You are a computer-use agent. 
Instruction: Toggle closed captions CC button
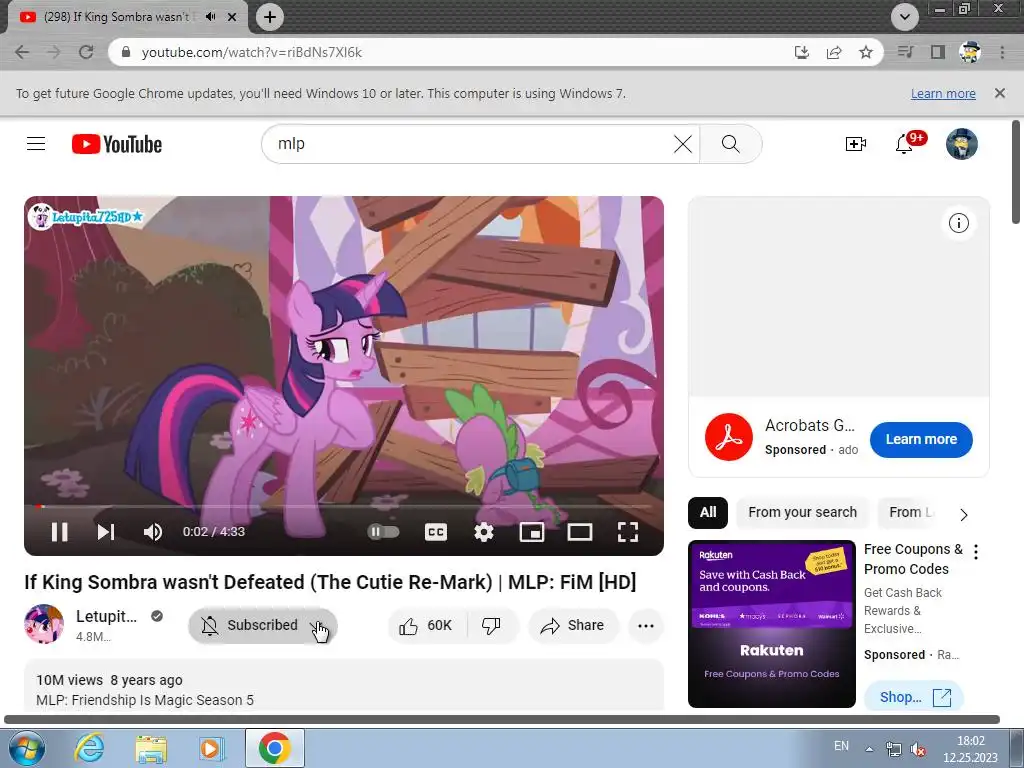pyautogui.click(x=436, y=532)
